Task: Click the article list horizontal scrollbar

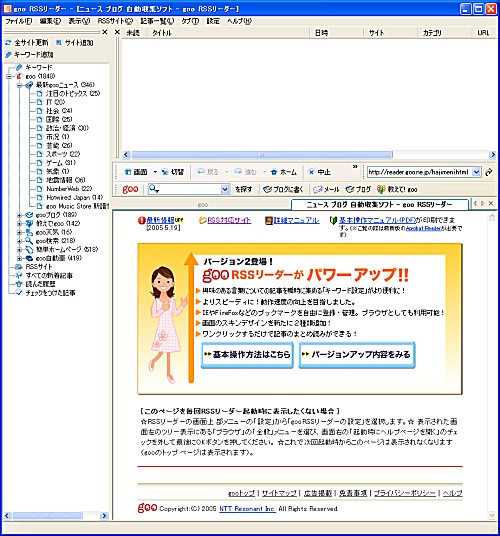Action: point(309,155)
